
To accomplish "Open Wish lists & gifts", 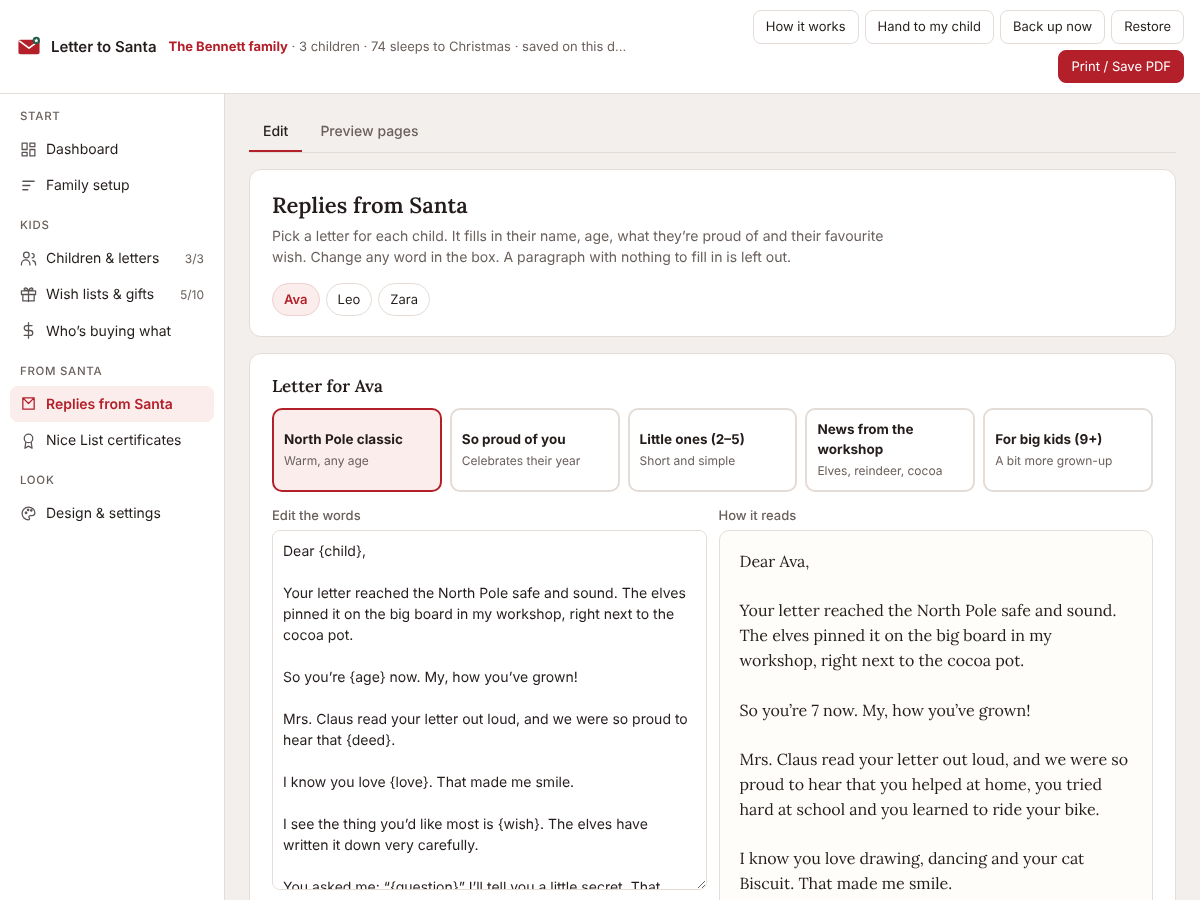I will coord(112,294).
